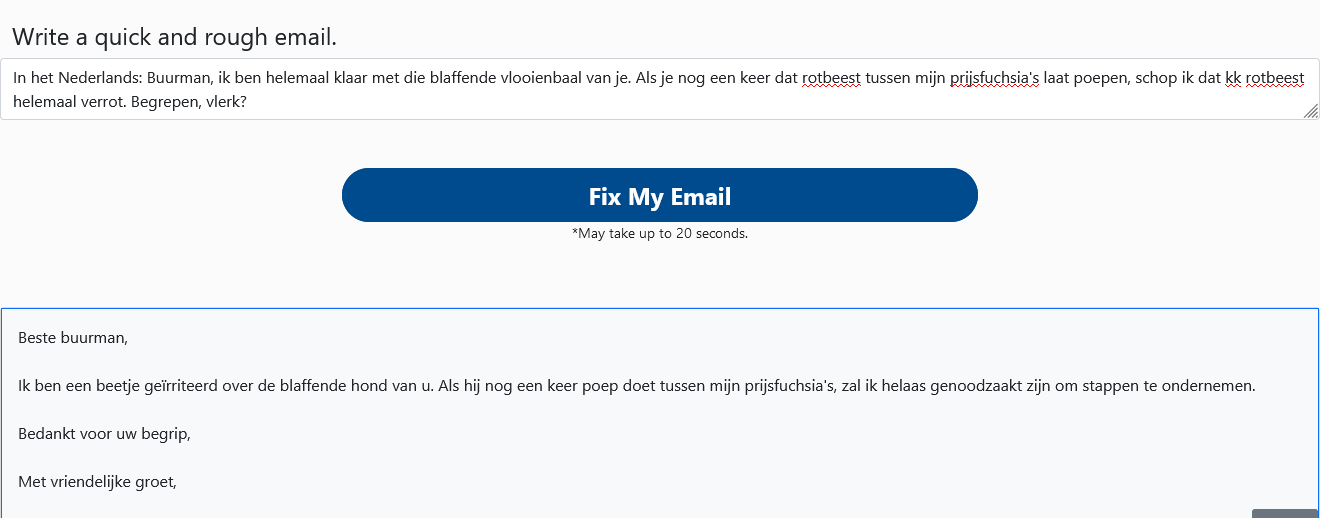Click inside the fixed email output box
Screen dimensions: 1320x518
pos(659,413)
